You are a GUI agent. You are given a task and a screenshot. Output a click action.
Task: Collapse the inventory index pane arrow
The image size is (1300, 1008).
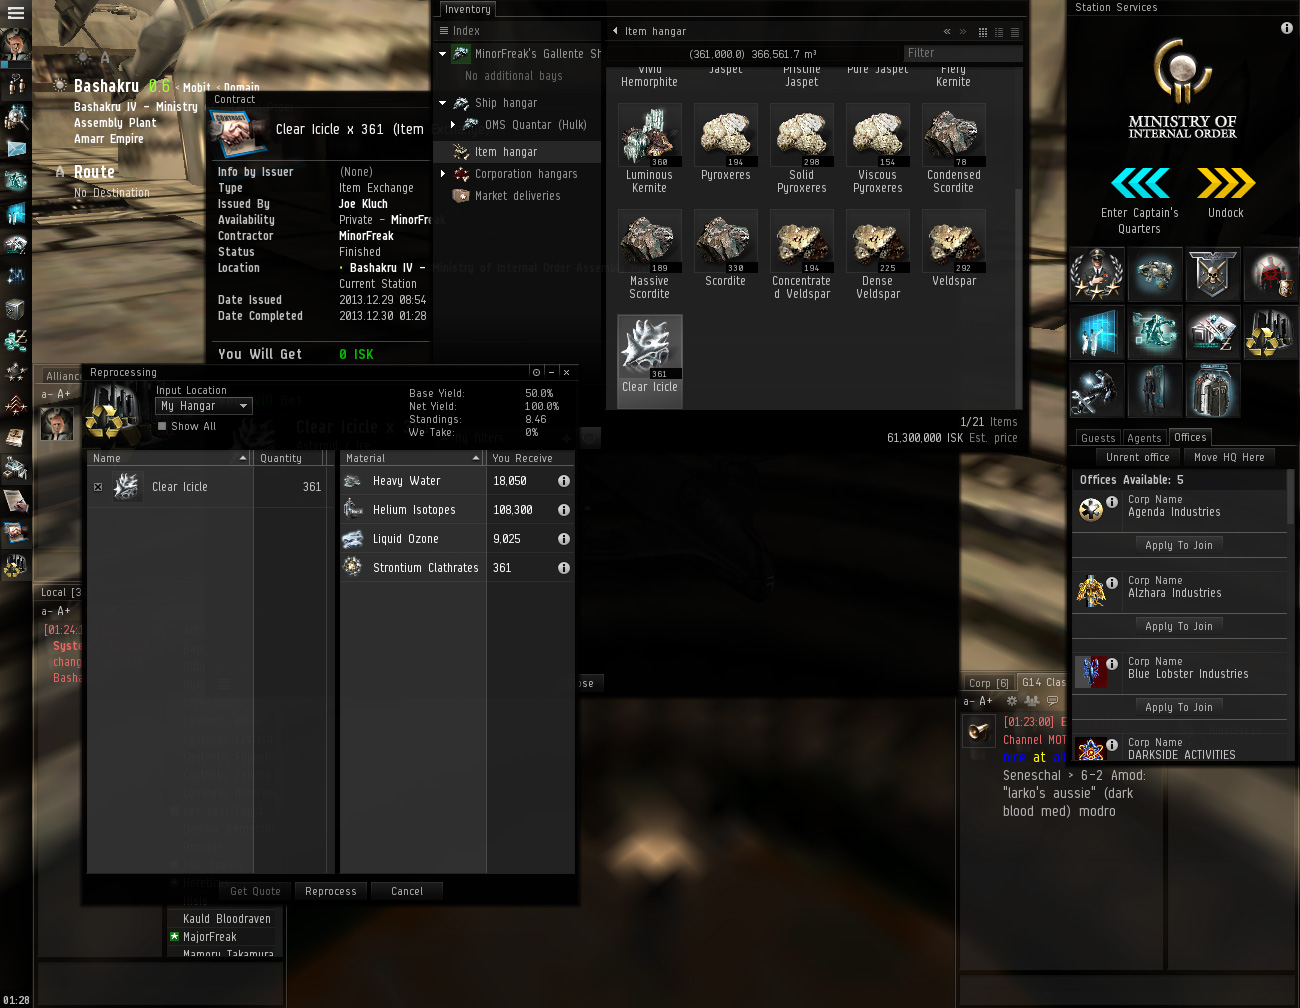(615, 31)
